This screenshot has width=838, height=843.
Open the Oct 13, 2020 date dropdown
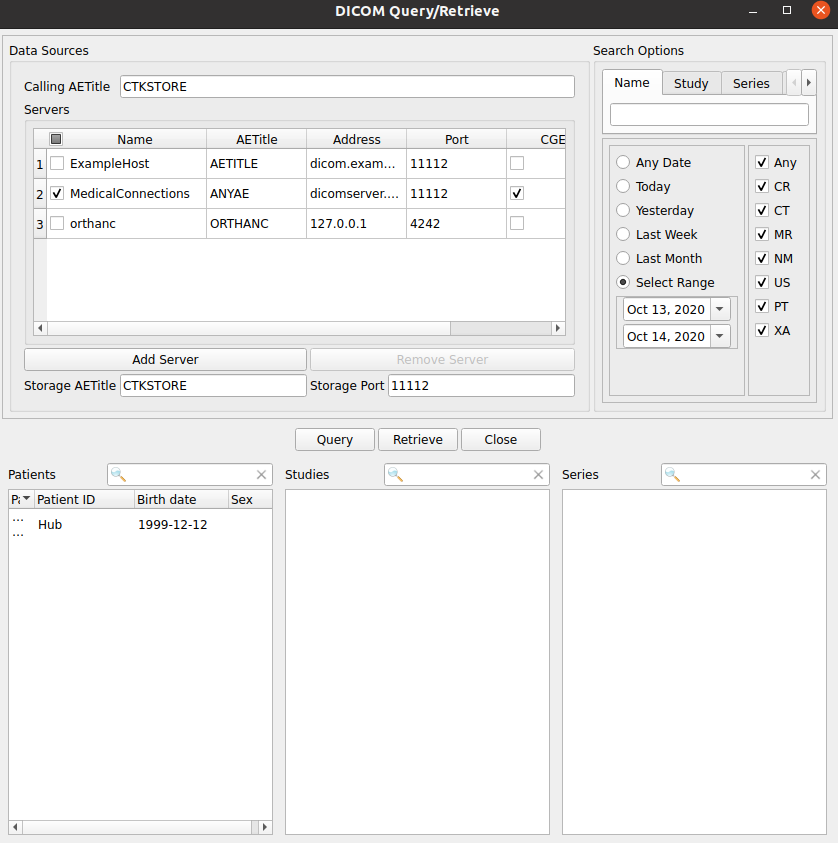pyautogui.click(x=718, y=310)
